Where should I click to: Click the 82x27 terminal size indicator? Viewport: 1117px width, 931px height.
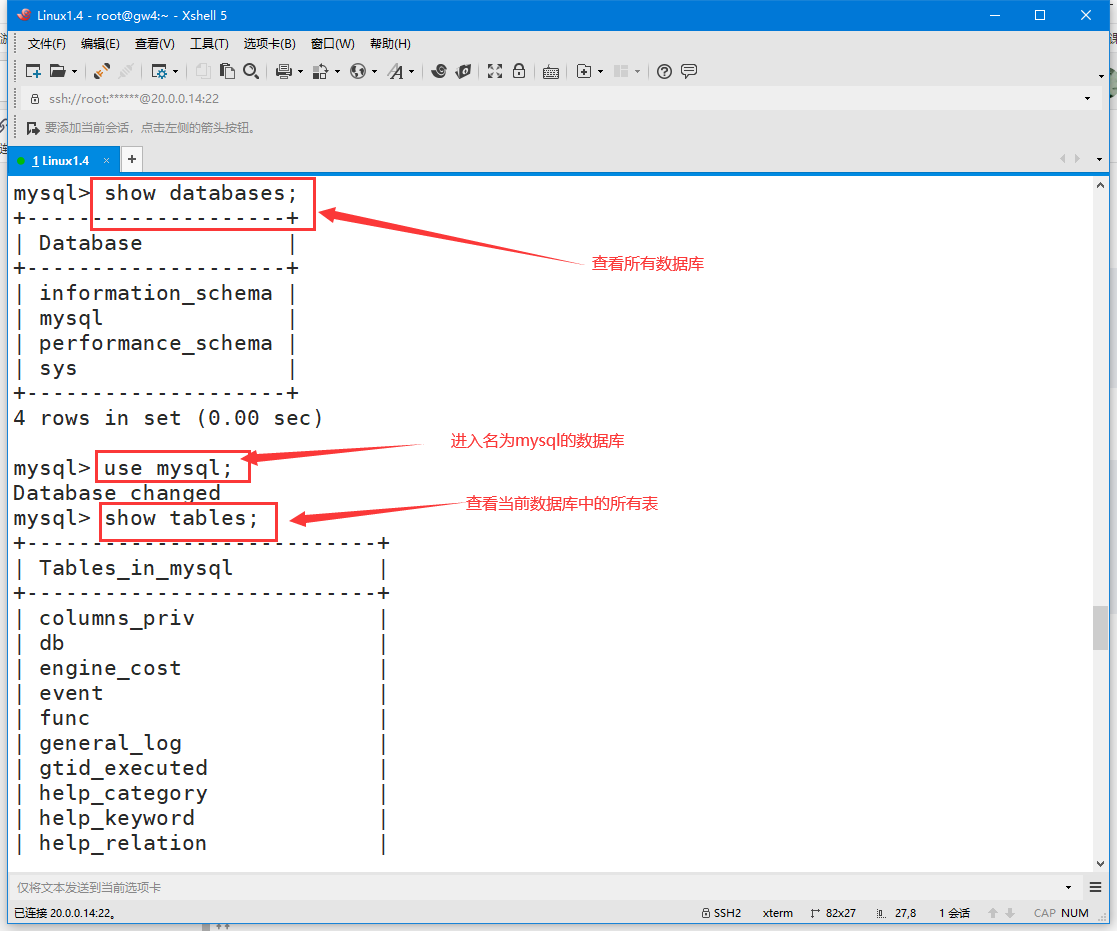pos(833,912)
